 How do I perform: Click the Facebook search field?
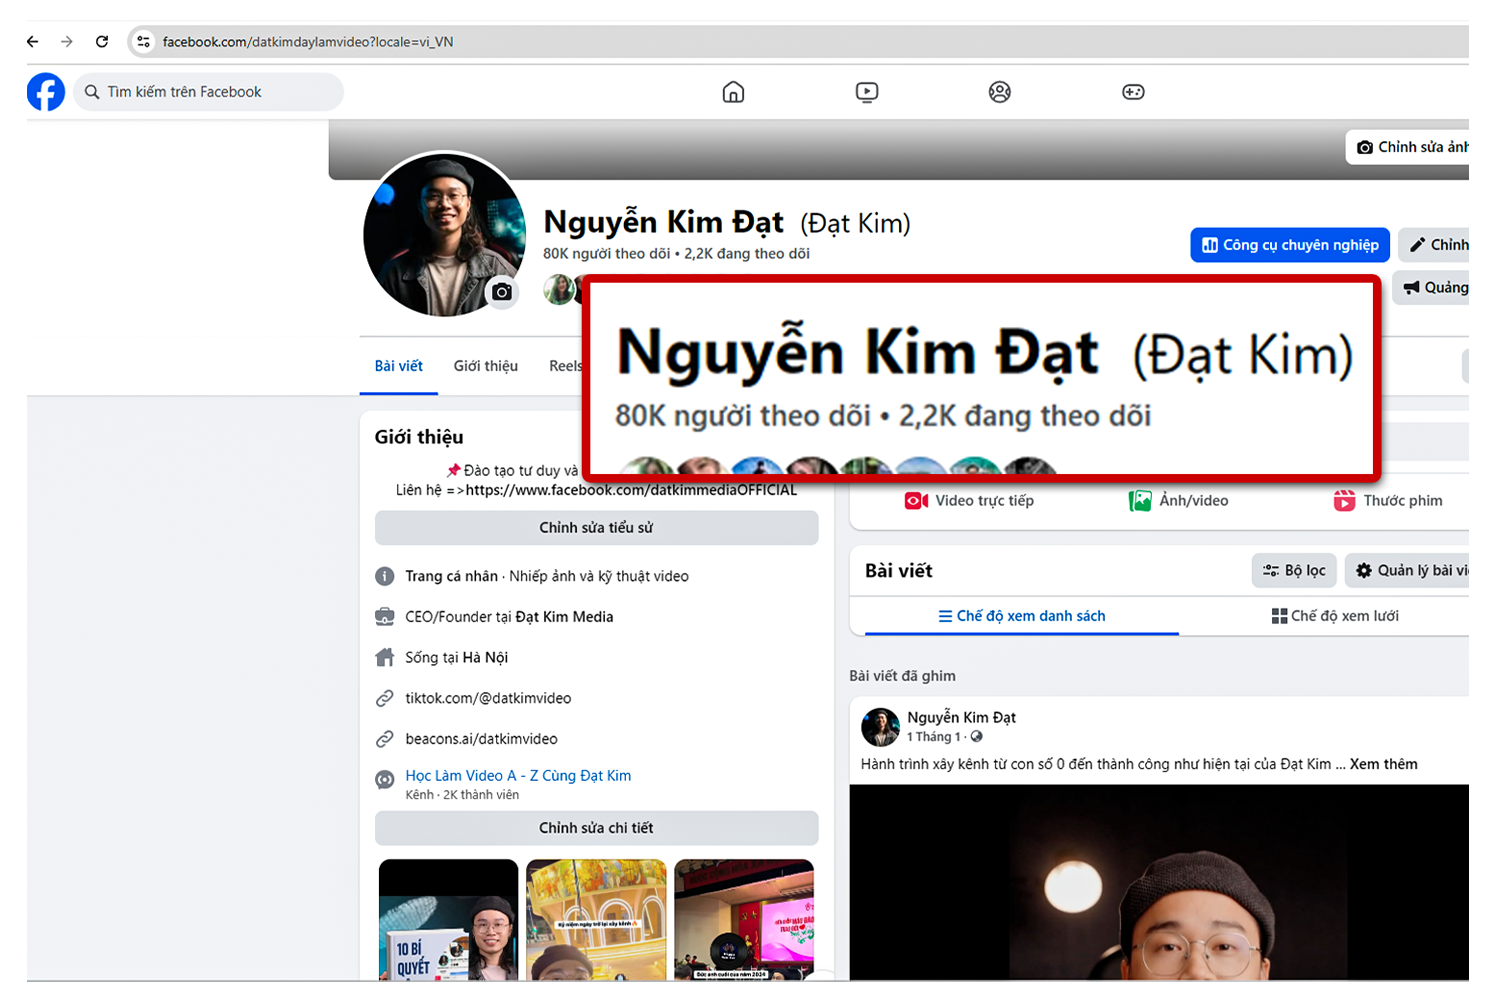tap(210, 92)
